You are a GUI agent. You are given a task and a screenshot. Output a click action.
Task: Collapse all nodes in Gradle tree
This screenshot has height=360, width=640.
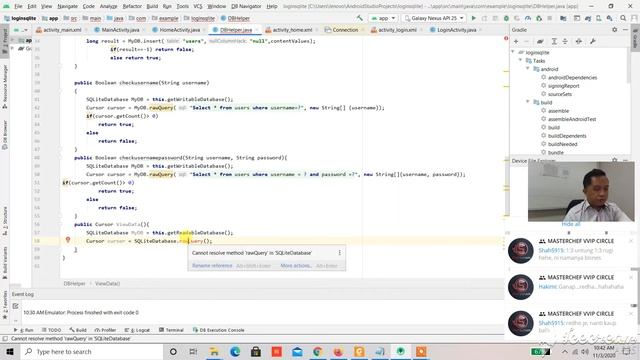click(565, 41)
